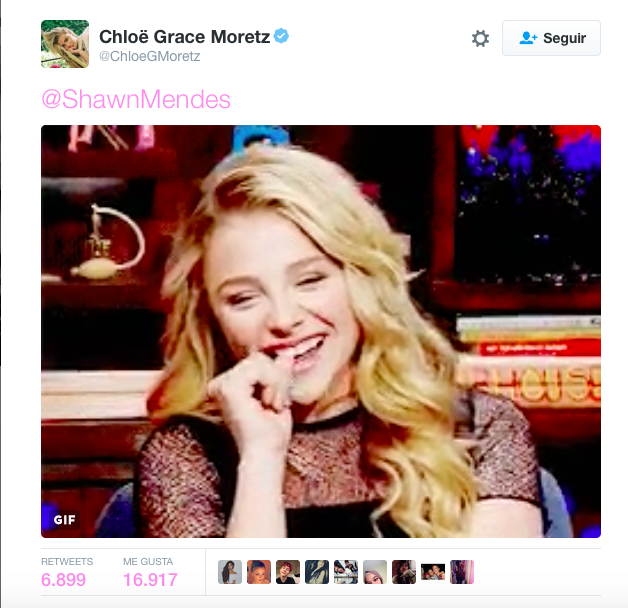Screen dimensions: 628x608
Task: Open avatar of long dark-haired woman in white
Action: point(230,572)
